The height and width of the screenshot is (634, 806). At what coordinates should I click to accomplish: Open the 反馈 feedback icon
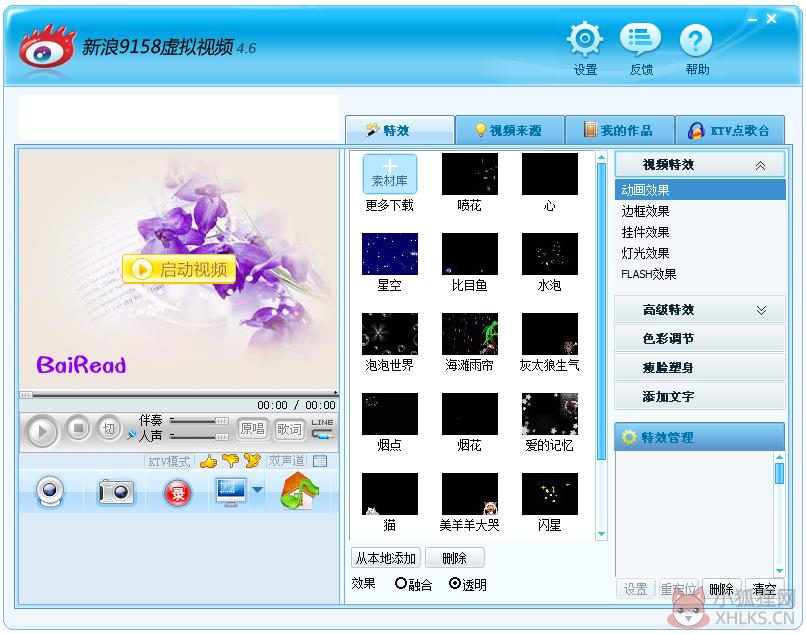640,39
